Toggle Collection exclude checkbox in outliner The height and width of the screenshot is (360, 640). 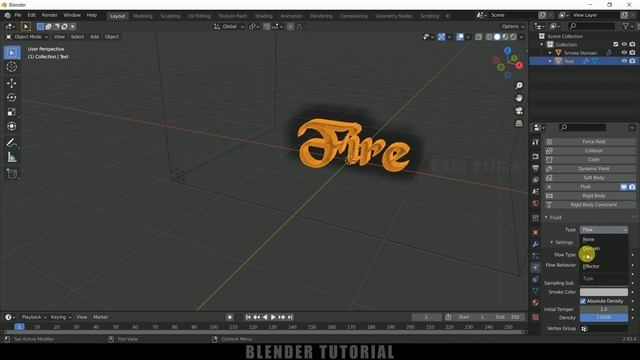click(x=616, y=44)
